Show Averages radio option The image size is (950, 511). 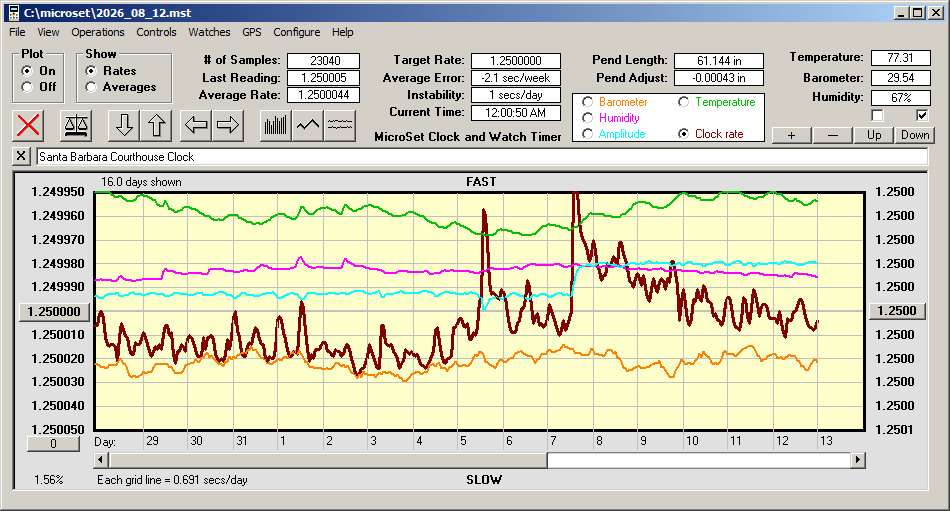[x=91, y=87]
